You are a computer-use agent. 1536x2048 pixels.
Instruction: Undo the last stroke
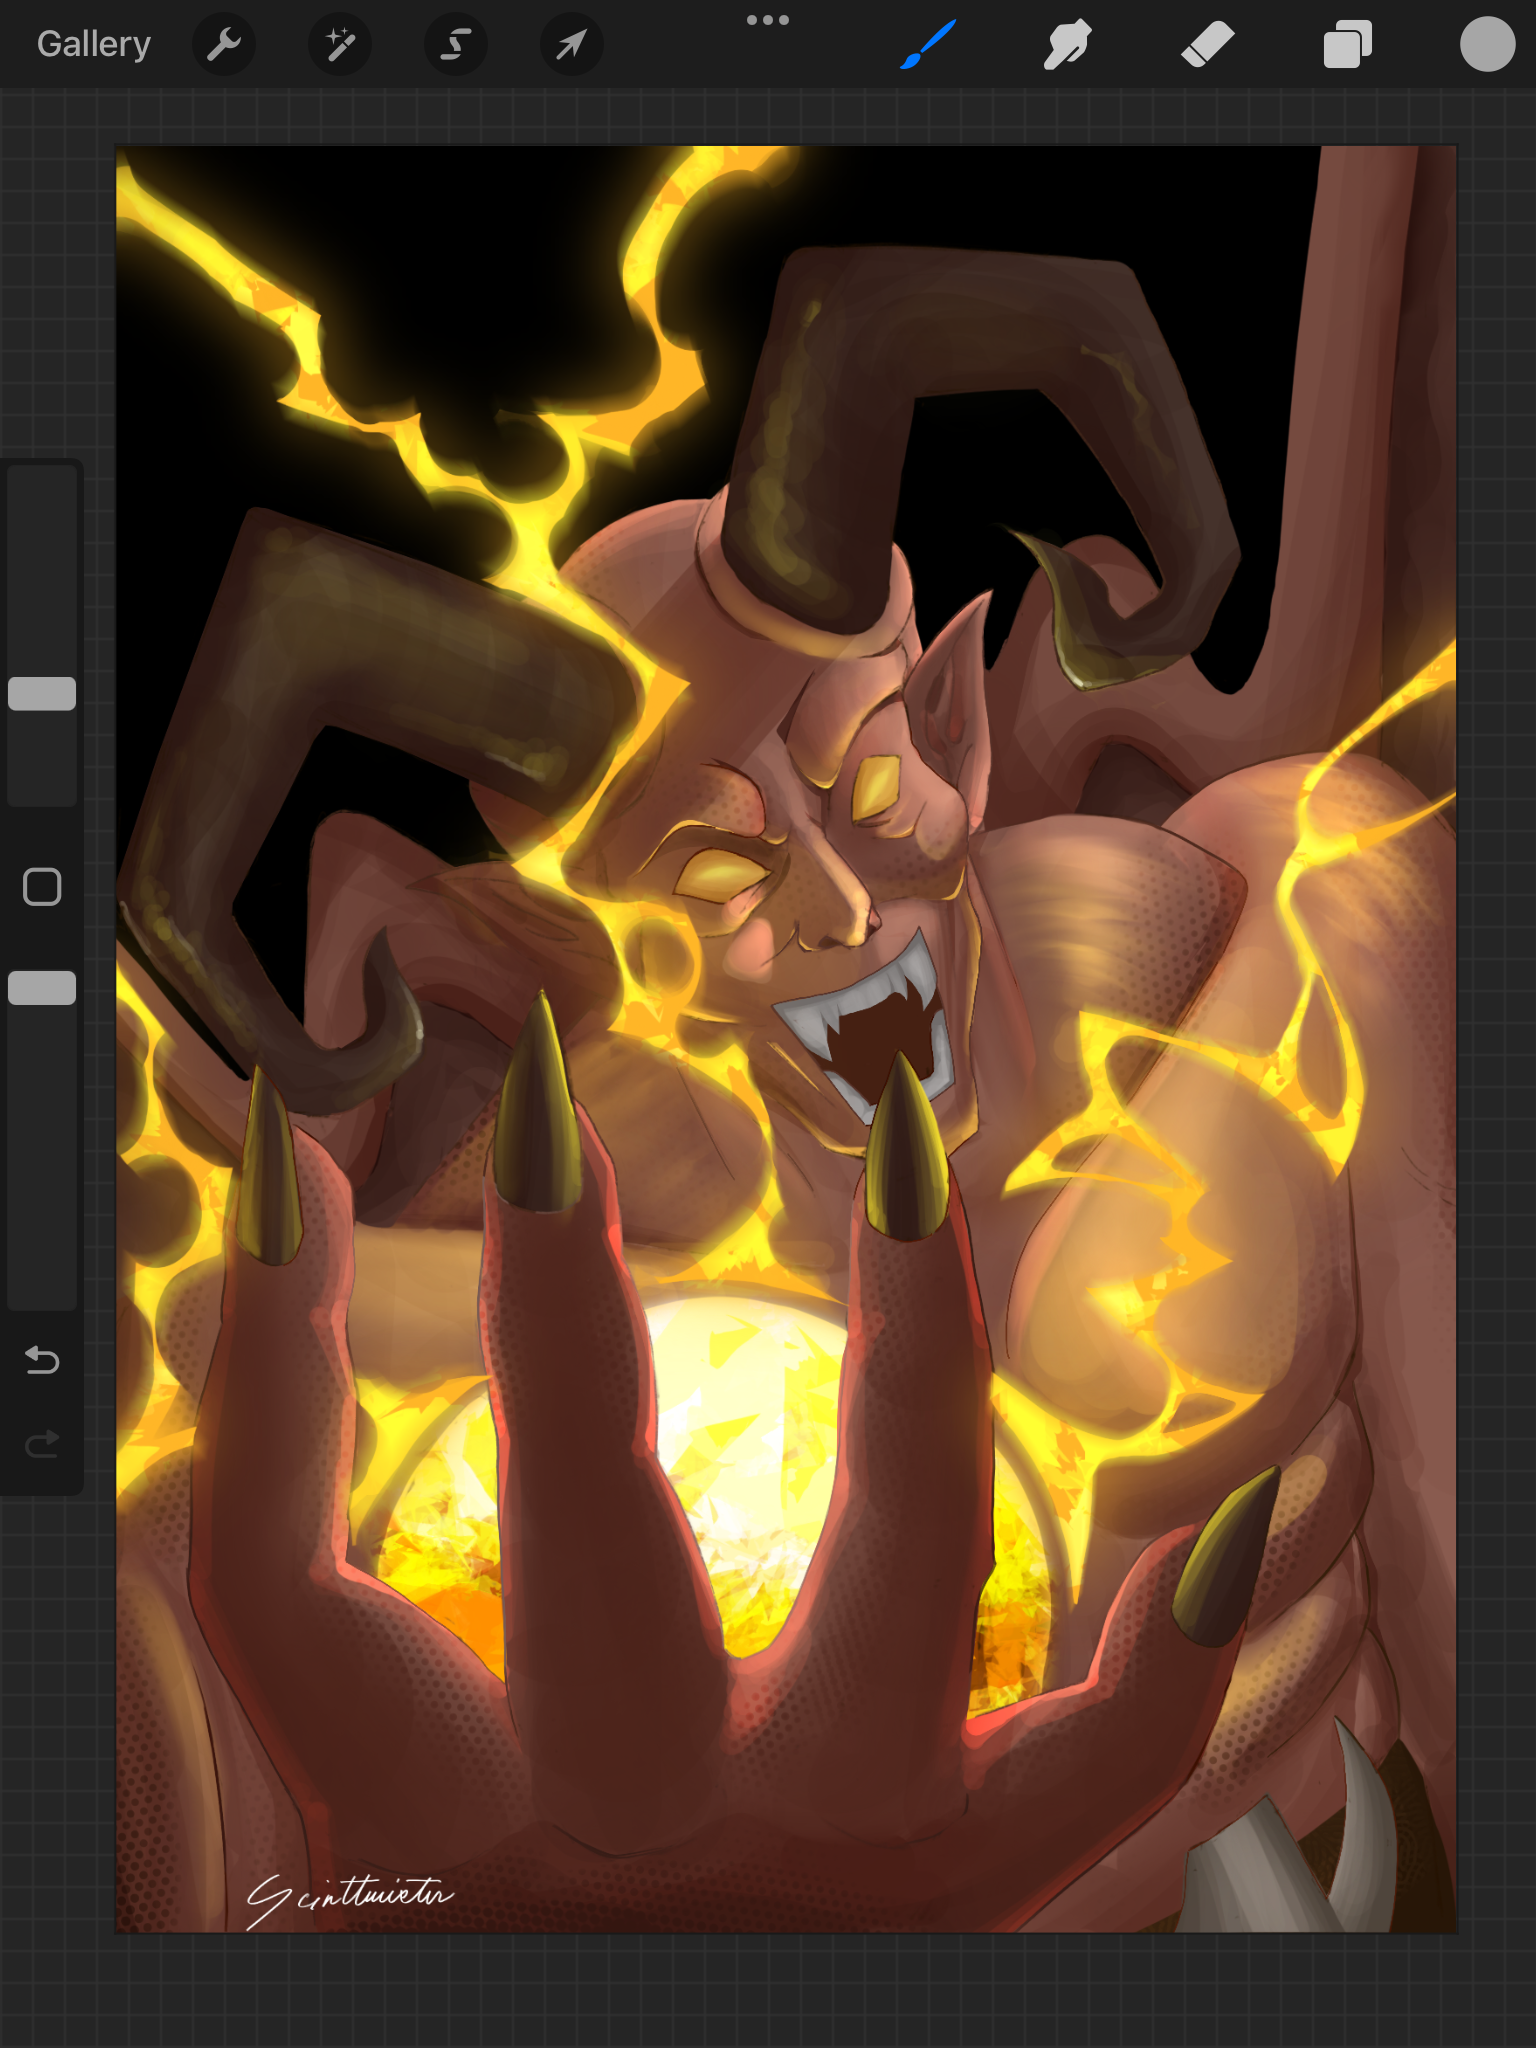click(x=42, y=1360)
